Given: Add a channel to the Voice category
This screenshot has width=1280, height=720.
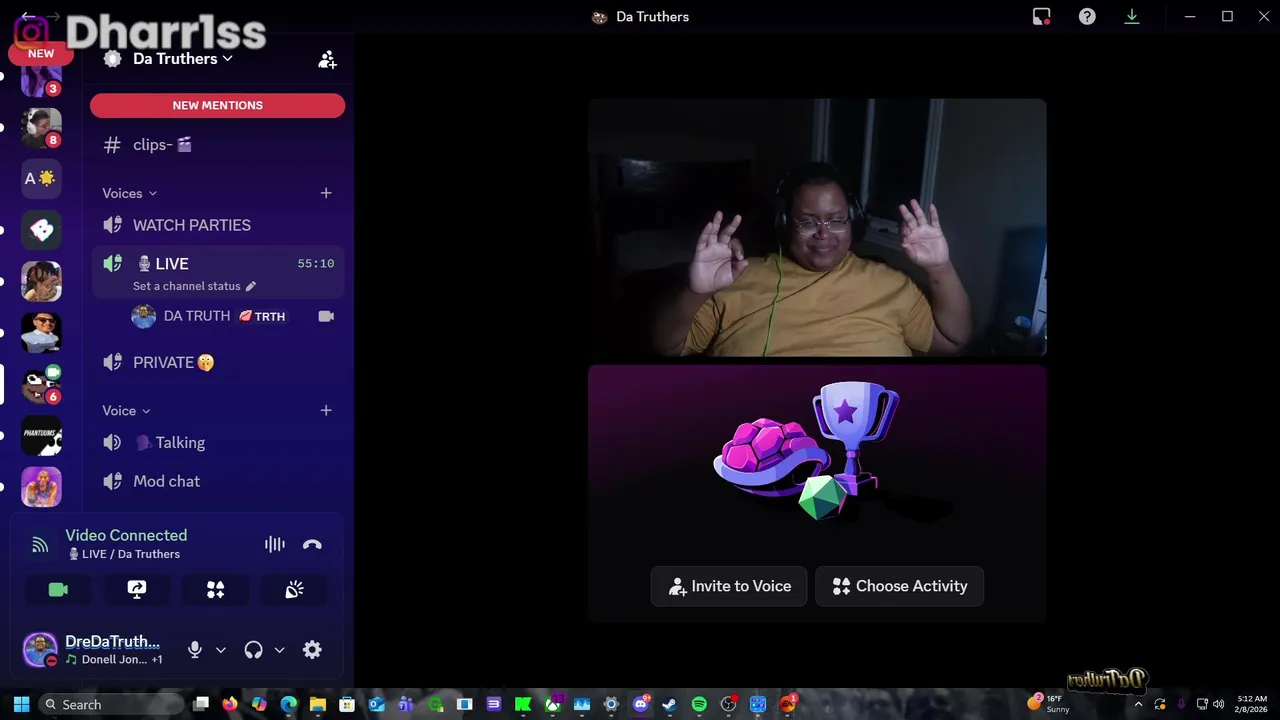Looking at the screenshot, I should pyautogui.click(x=326, y=410).
